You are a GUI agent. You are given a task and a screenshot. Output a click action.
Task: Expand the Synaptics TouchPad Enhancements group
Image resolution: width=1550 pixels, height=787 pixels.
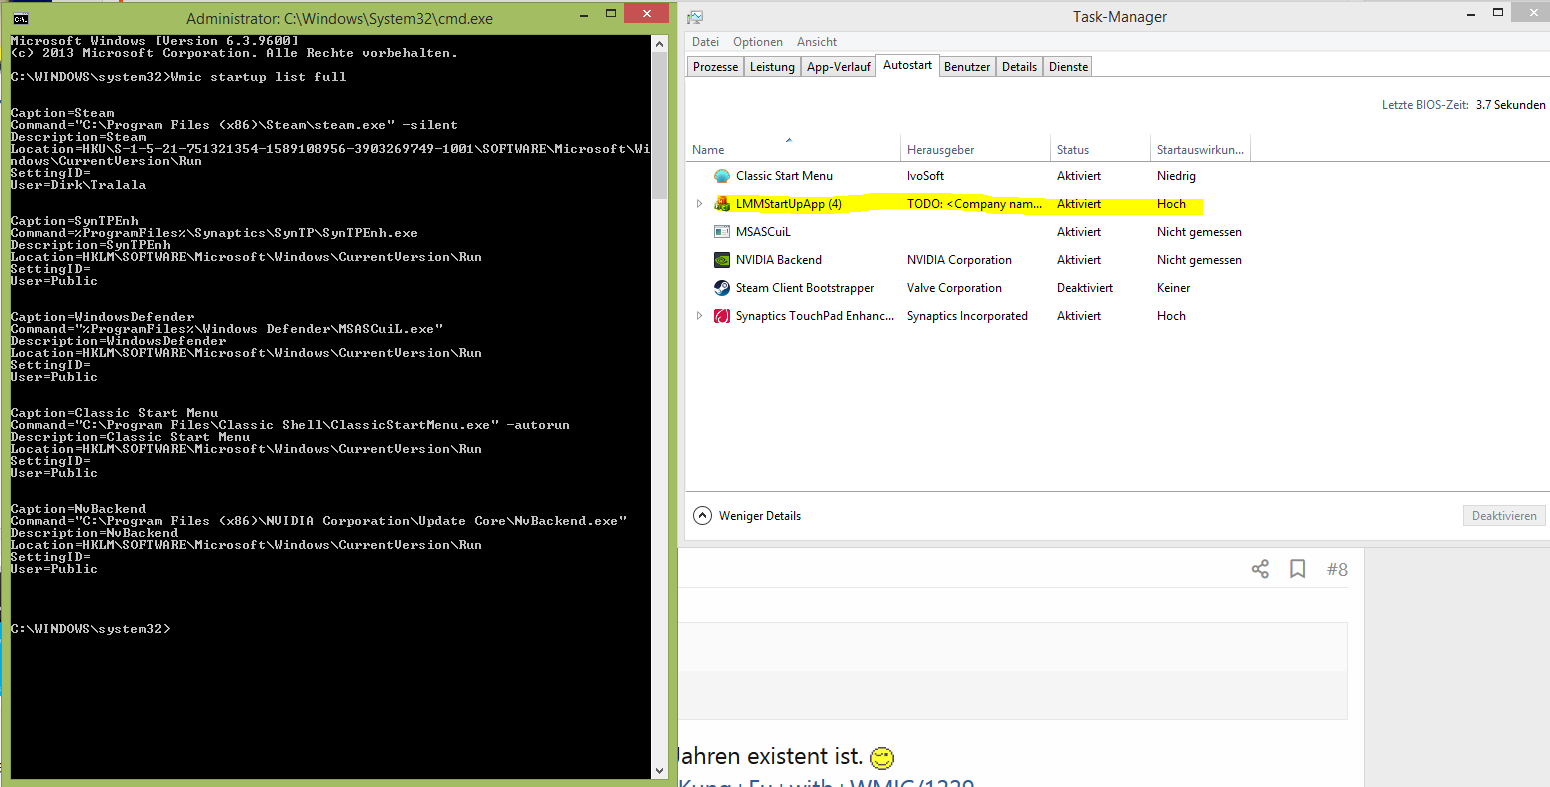pos(699,316)
